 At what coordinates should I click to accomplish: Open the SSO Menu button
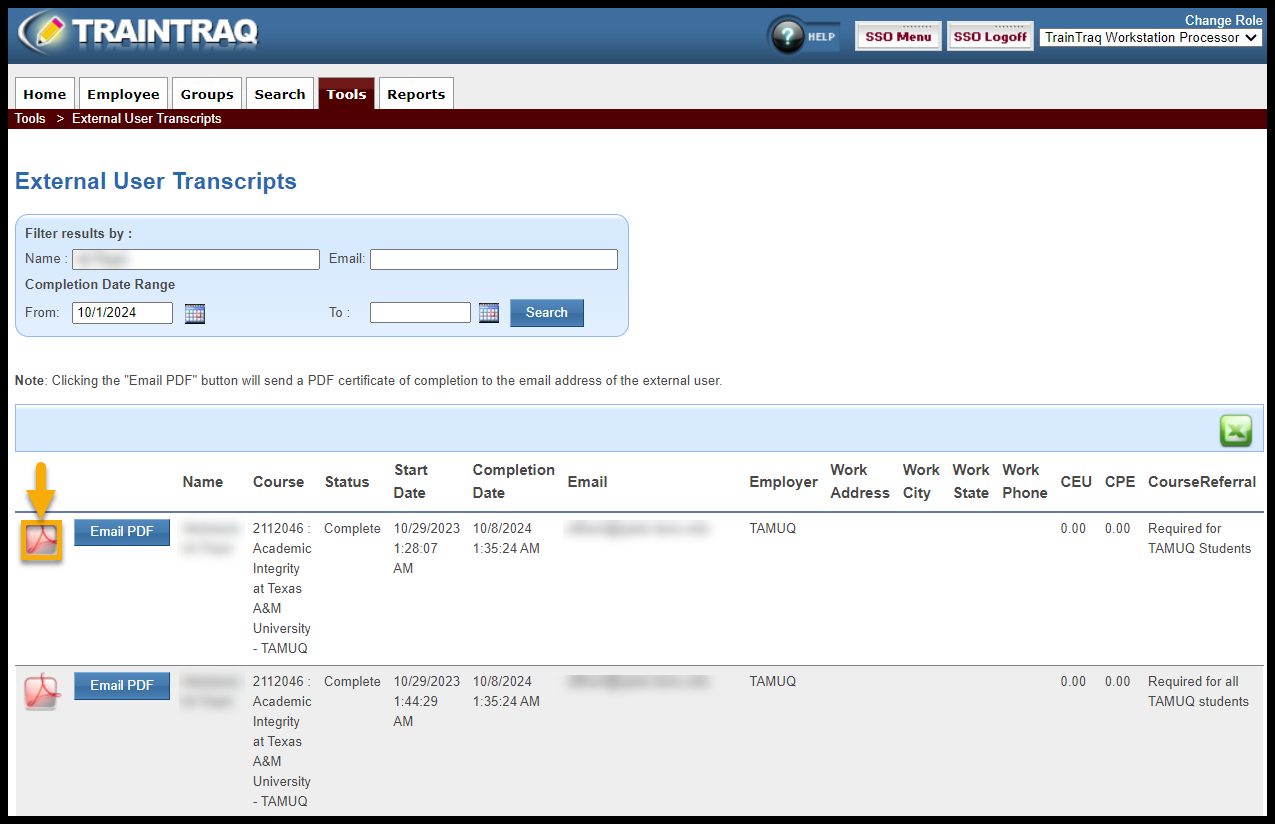(898, 37)
